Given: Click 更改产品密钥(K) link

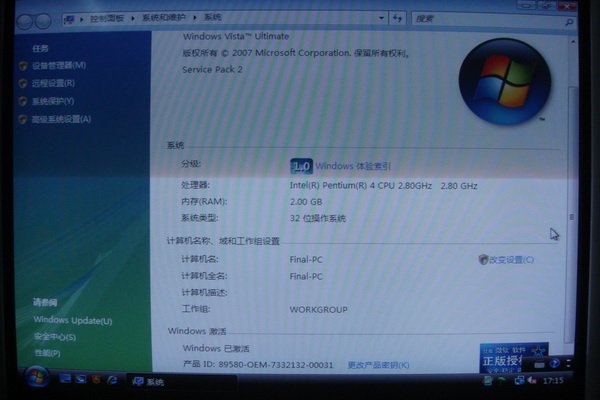Looking at the screenshot, I should 378,365.
